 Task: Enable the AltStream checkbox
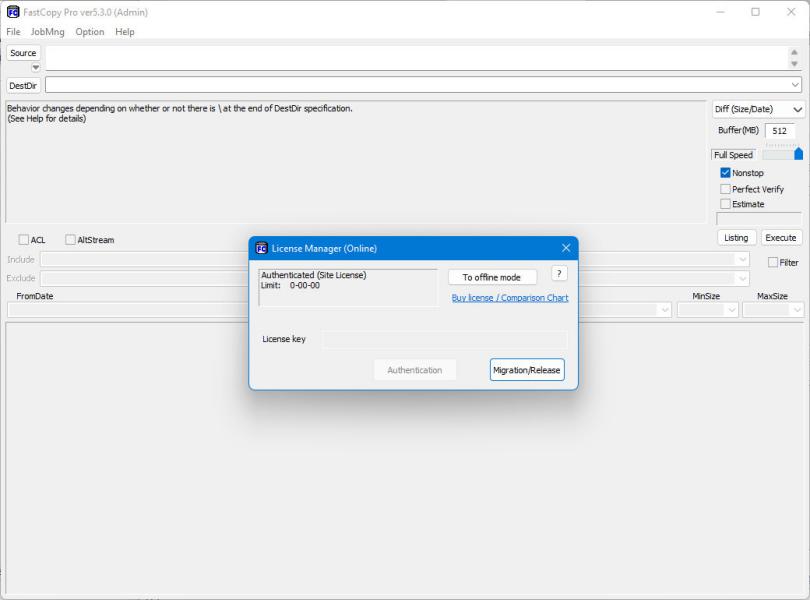(x=70, y=240)
